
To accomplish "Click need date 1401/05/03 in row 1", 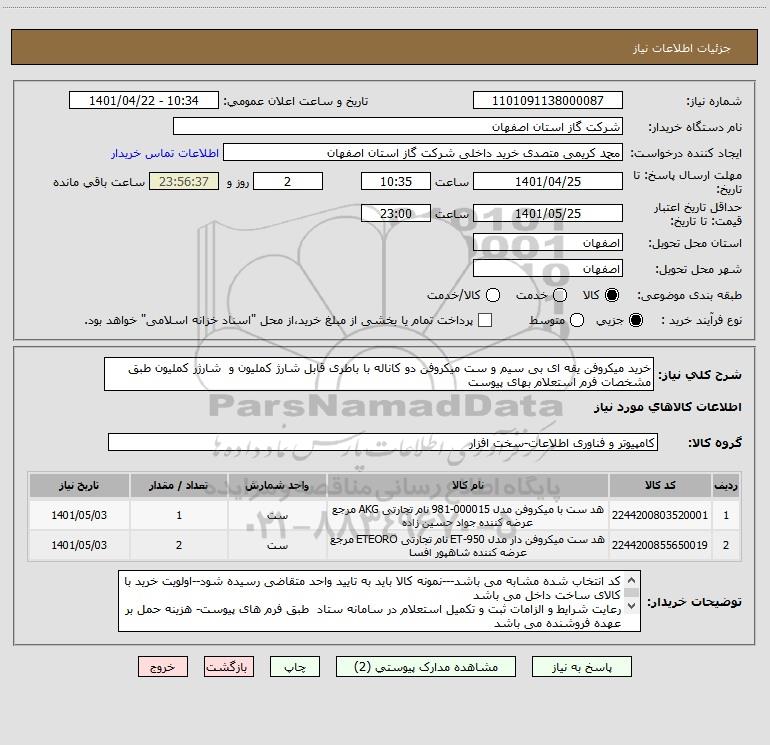I will coord(79,515).
